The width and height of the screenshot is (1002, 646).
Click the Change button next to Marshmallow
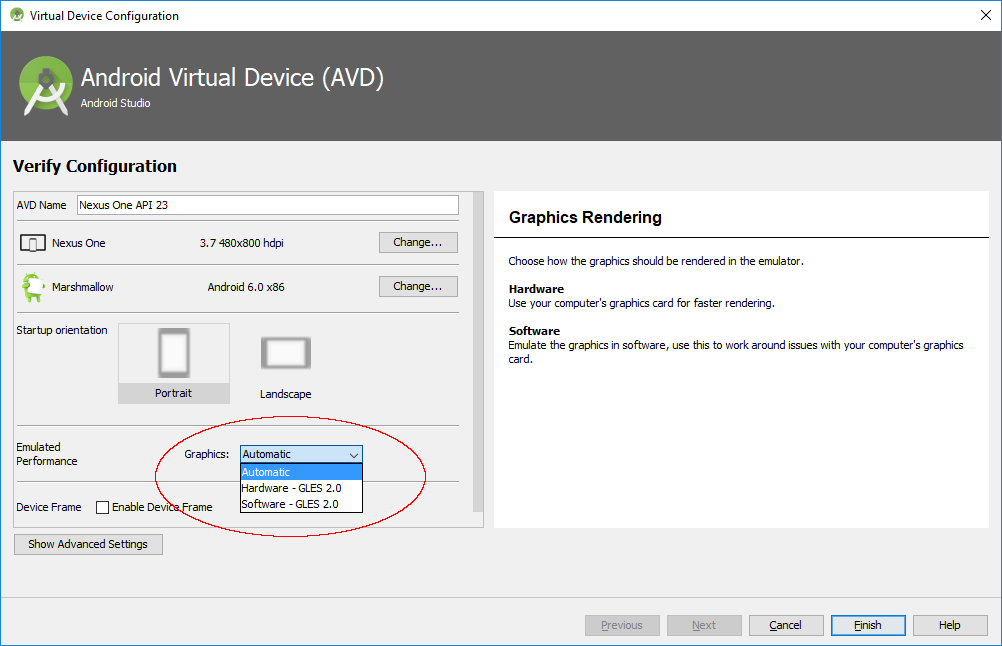[417, 286]
